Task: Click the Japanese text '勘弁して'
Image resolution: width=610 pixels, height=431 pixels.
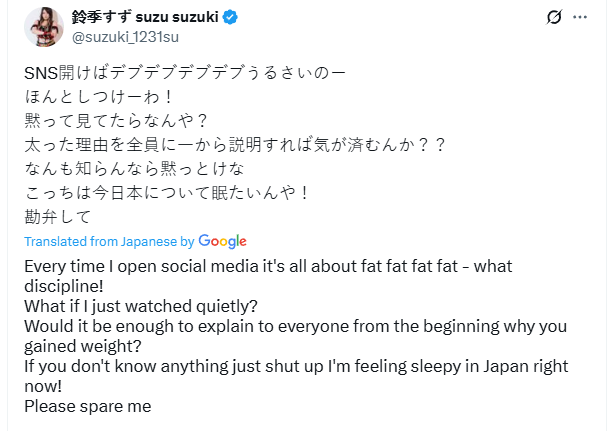Action: click(57, 216)
